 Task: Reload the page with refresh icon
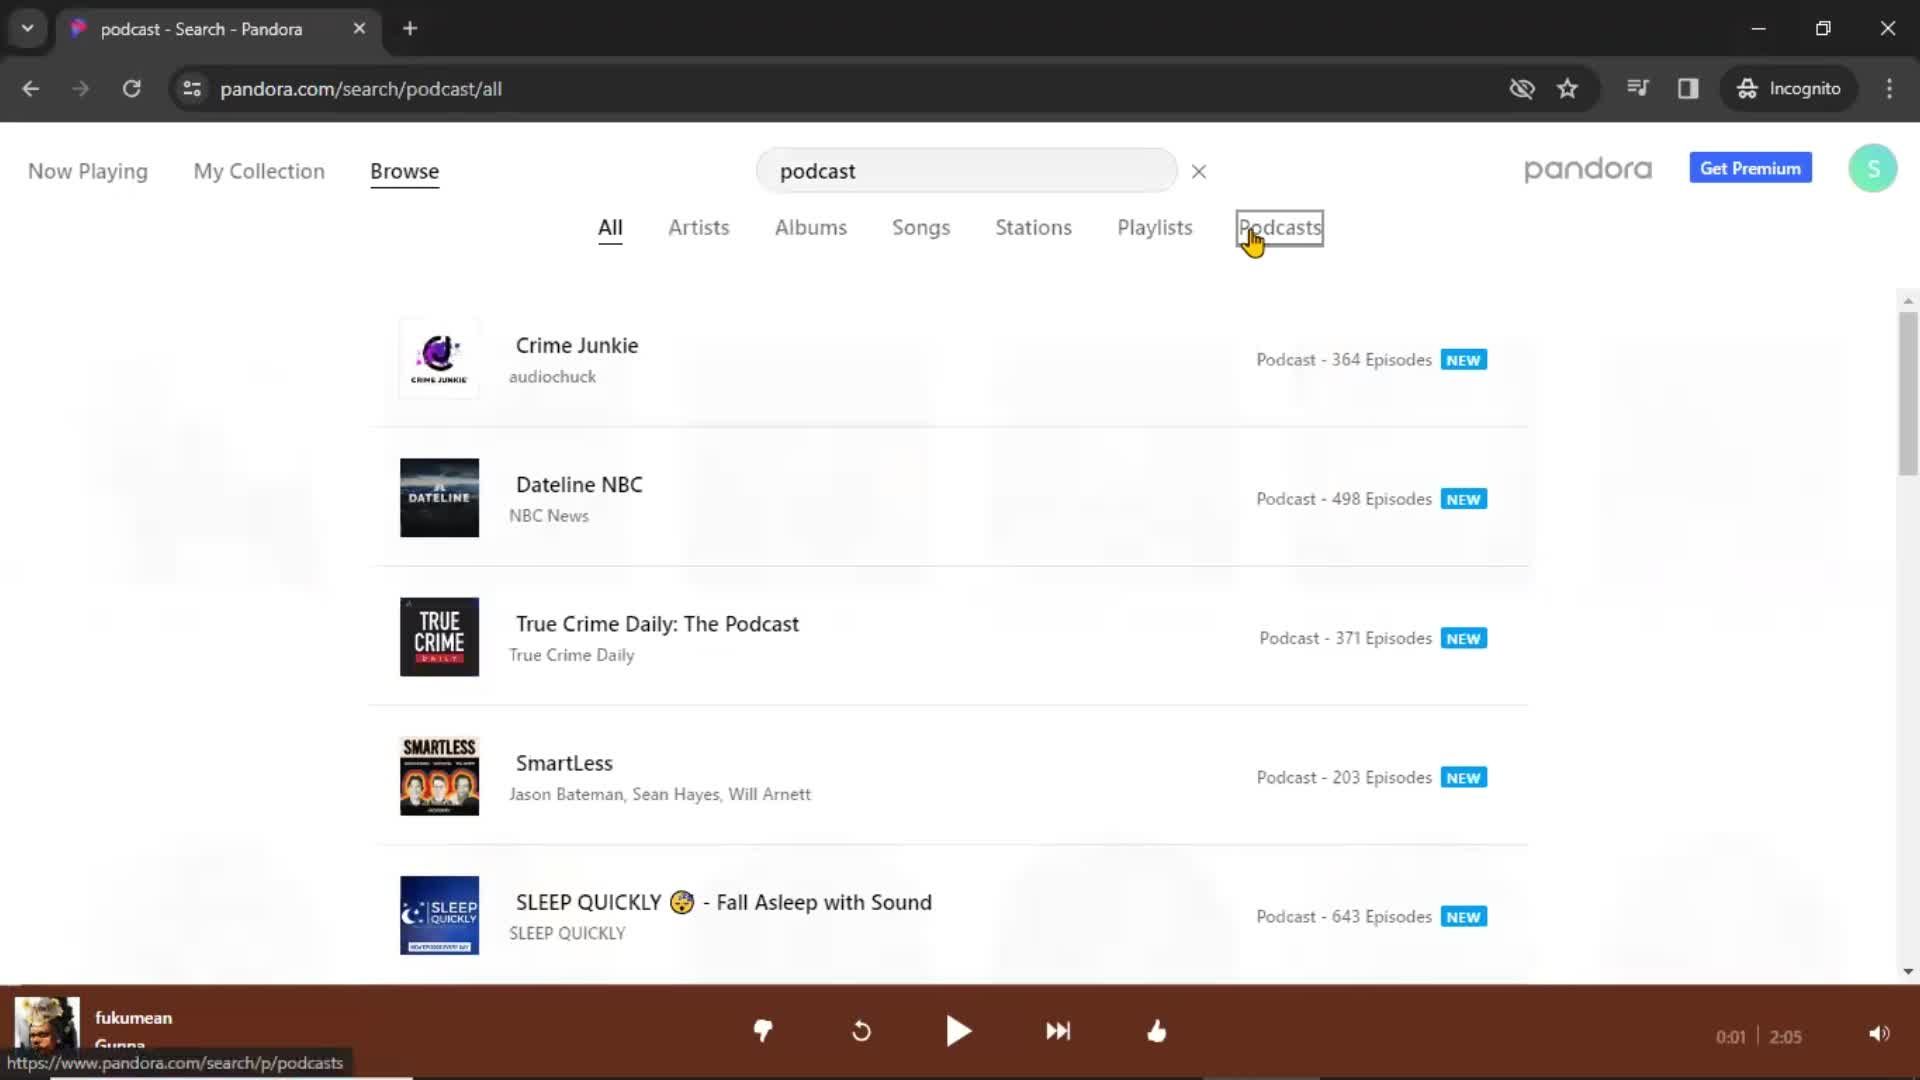tap(132, 89)
